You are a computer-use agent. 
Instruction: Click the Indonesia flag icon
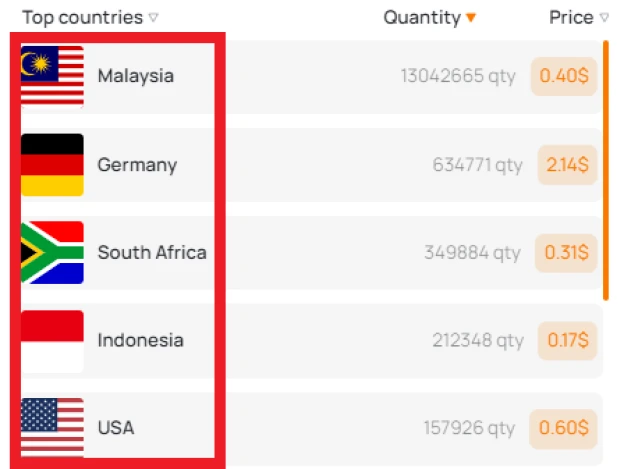click(52, 341)
